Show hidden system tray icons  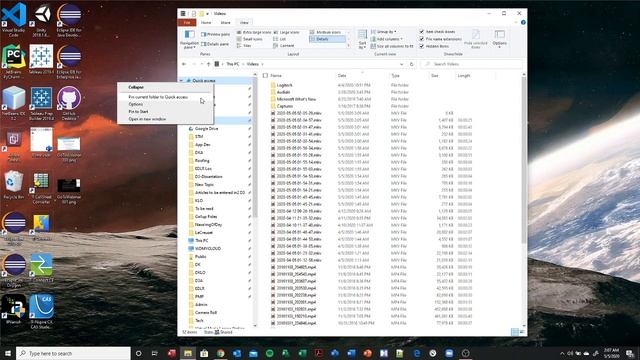click(x=562, y=353)
